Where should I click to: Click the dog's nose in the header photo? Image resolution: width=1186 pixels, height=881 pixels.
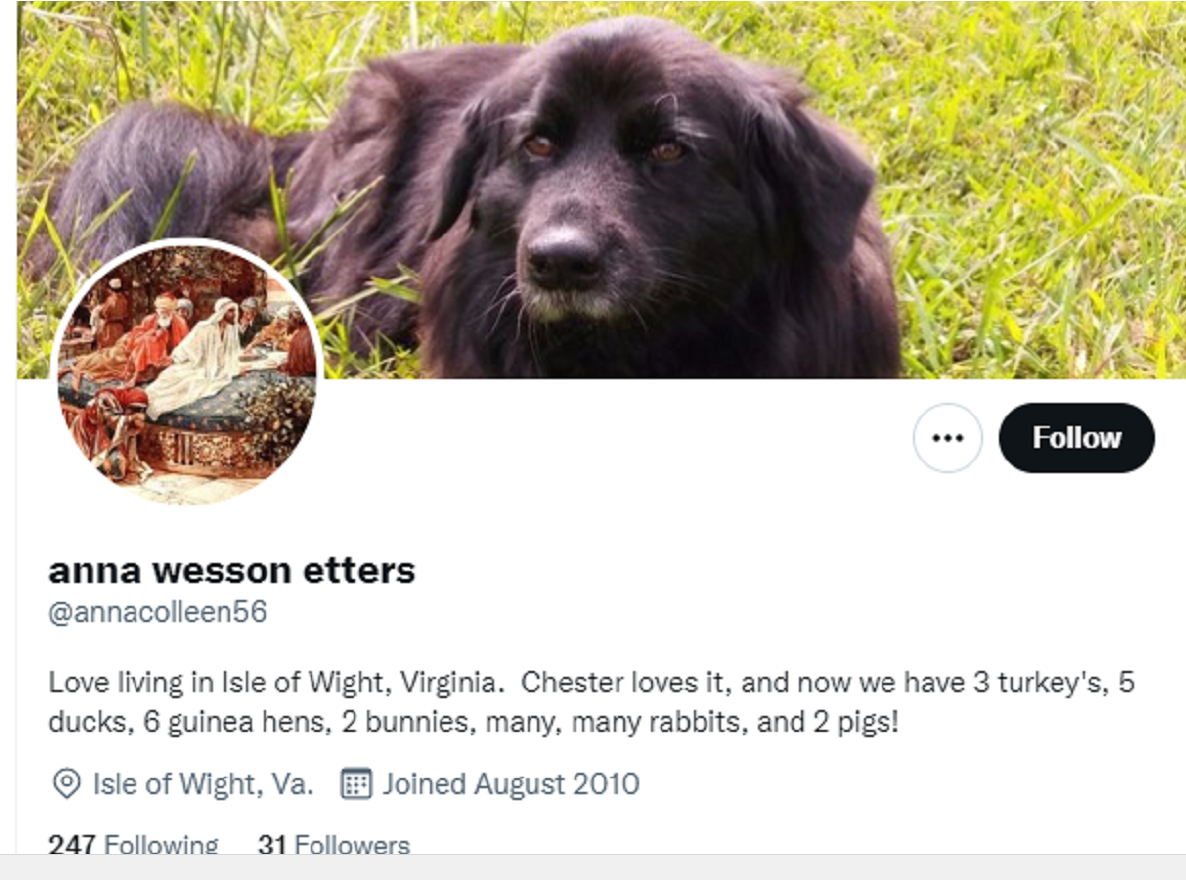(x=563, y=257)
